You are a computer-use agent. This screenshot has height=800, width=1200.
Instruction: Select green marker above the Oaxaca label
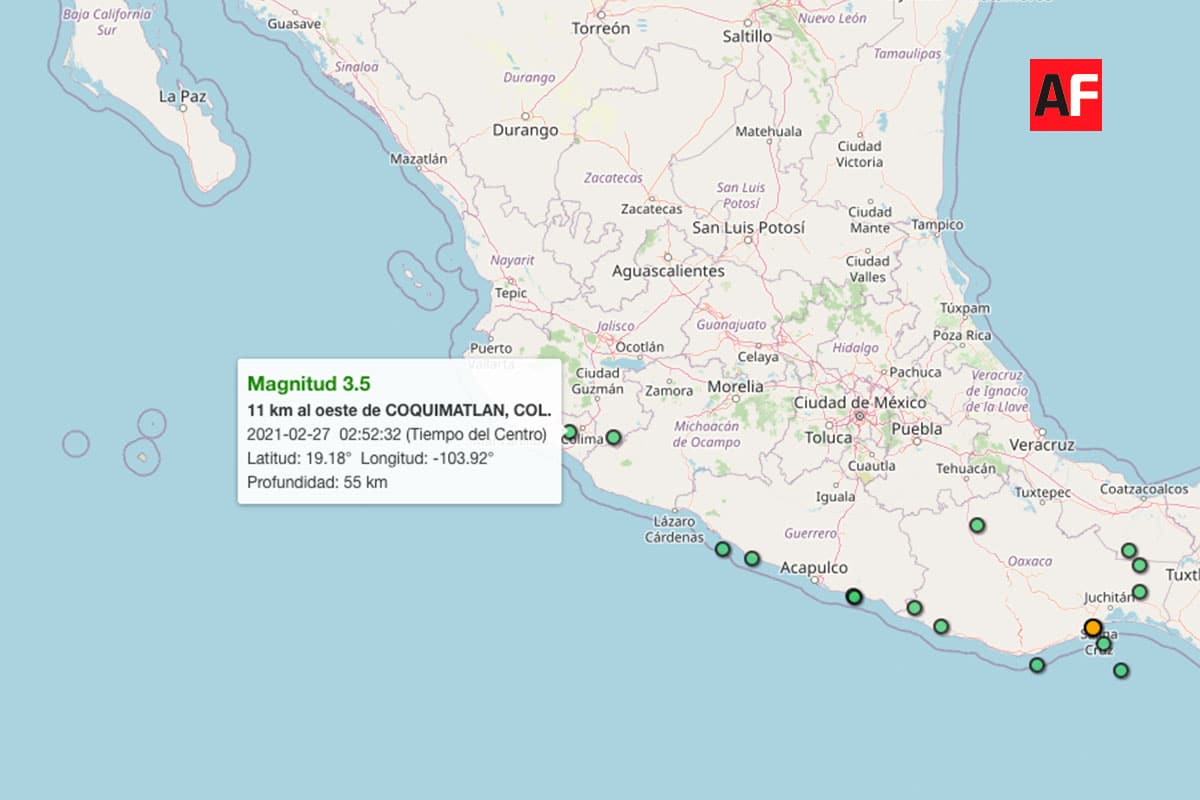(977, 525)
